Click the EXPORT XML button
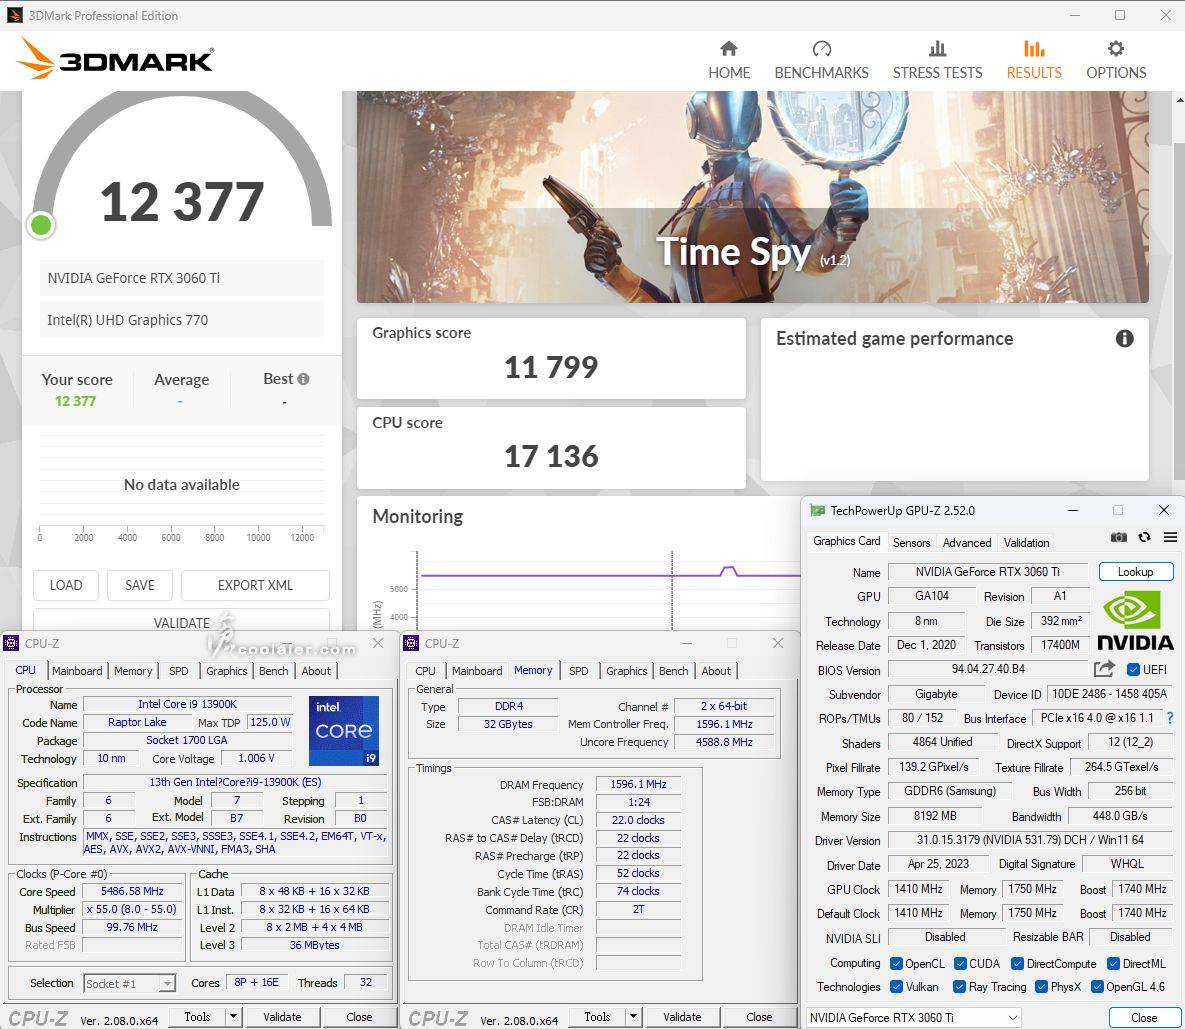This screenshot has height=1029, width=1185. 255,585
